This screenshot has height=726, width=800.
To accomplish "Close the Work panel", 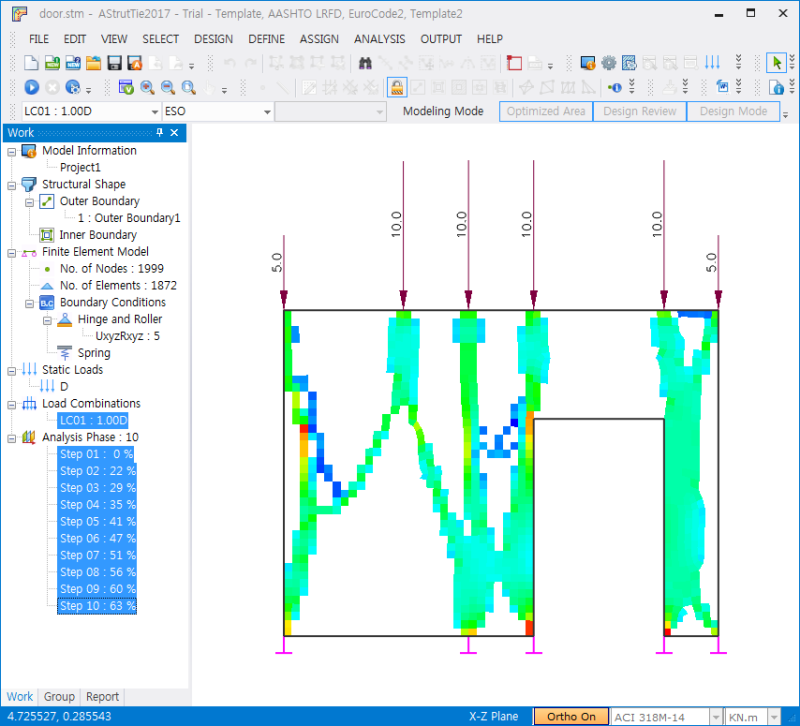I will pos(174,133).
